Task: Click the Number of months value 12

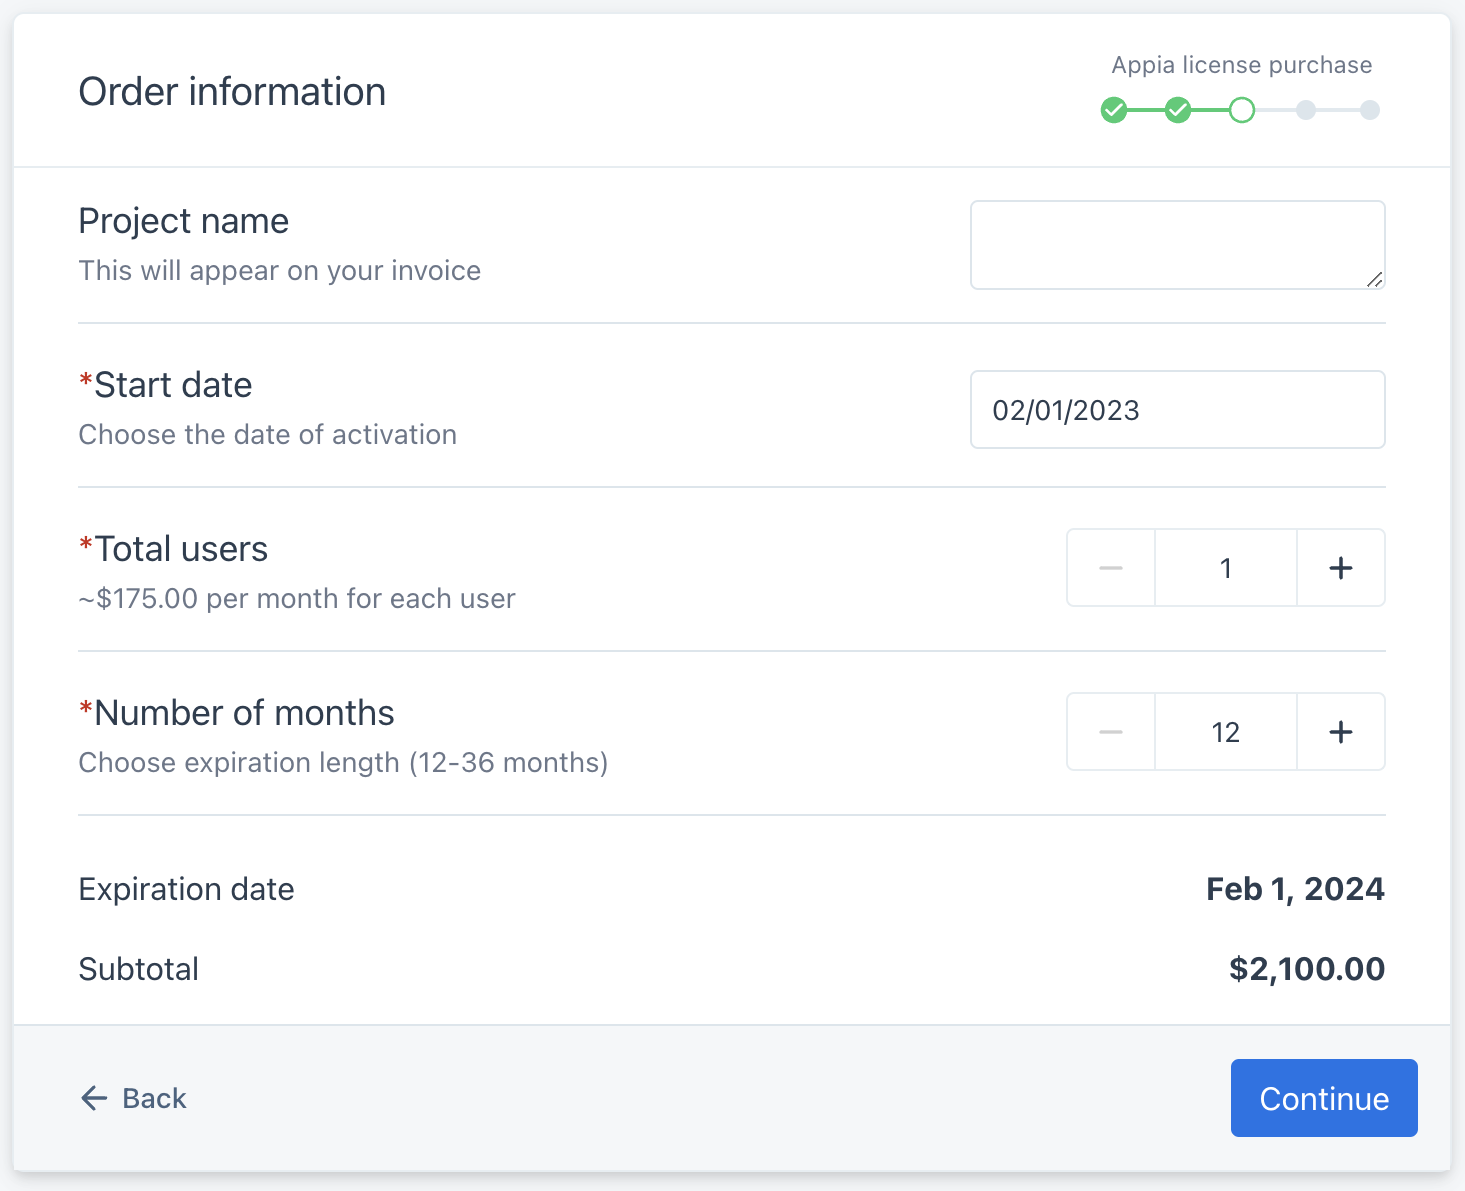Action: pyautogui.click(x=1225, y=732)
